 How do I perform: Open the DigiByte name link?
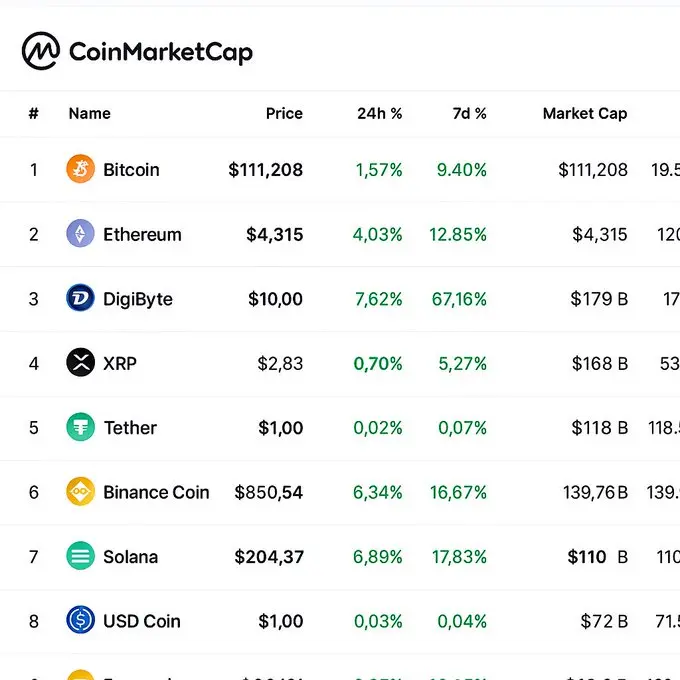[x=138, y=299]
